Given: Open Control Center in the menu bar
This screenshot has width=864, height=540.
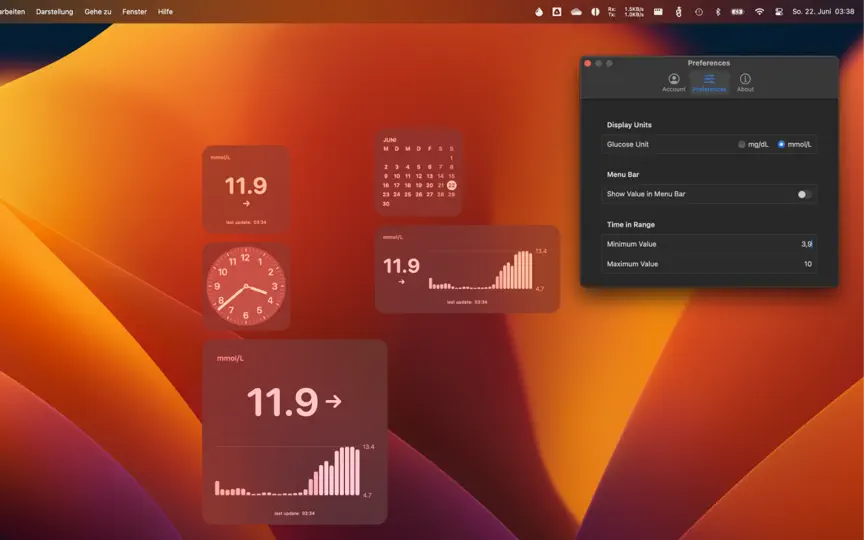Looking at the screenshot, I should click(779, 12).
